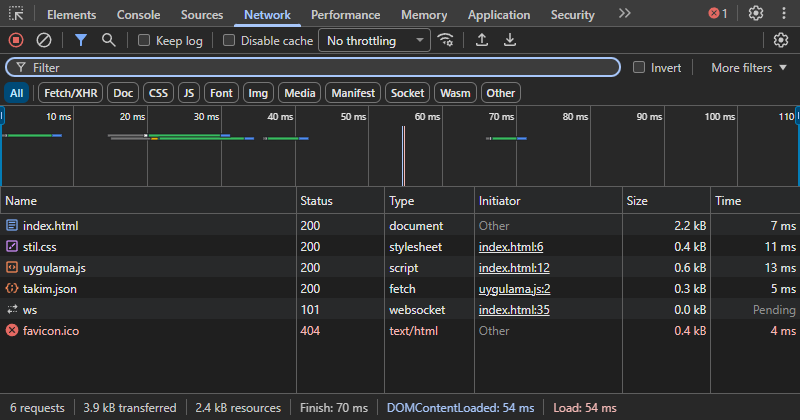Click favicon.ico error icon
800x420 pixels.
[12, 330]
